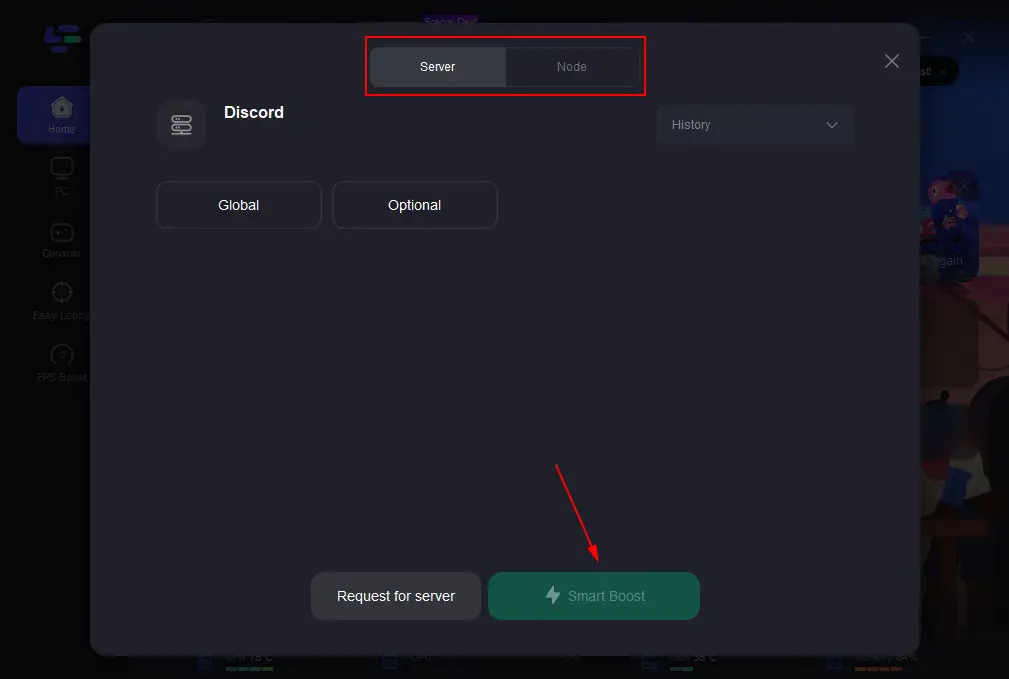
Task: Click the History dropdown chevron arrow
Action: [832, 125]
